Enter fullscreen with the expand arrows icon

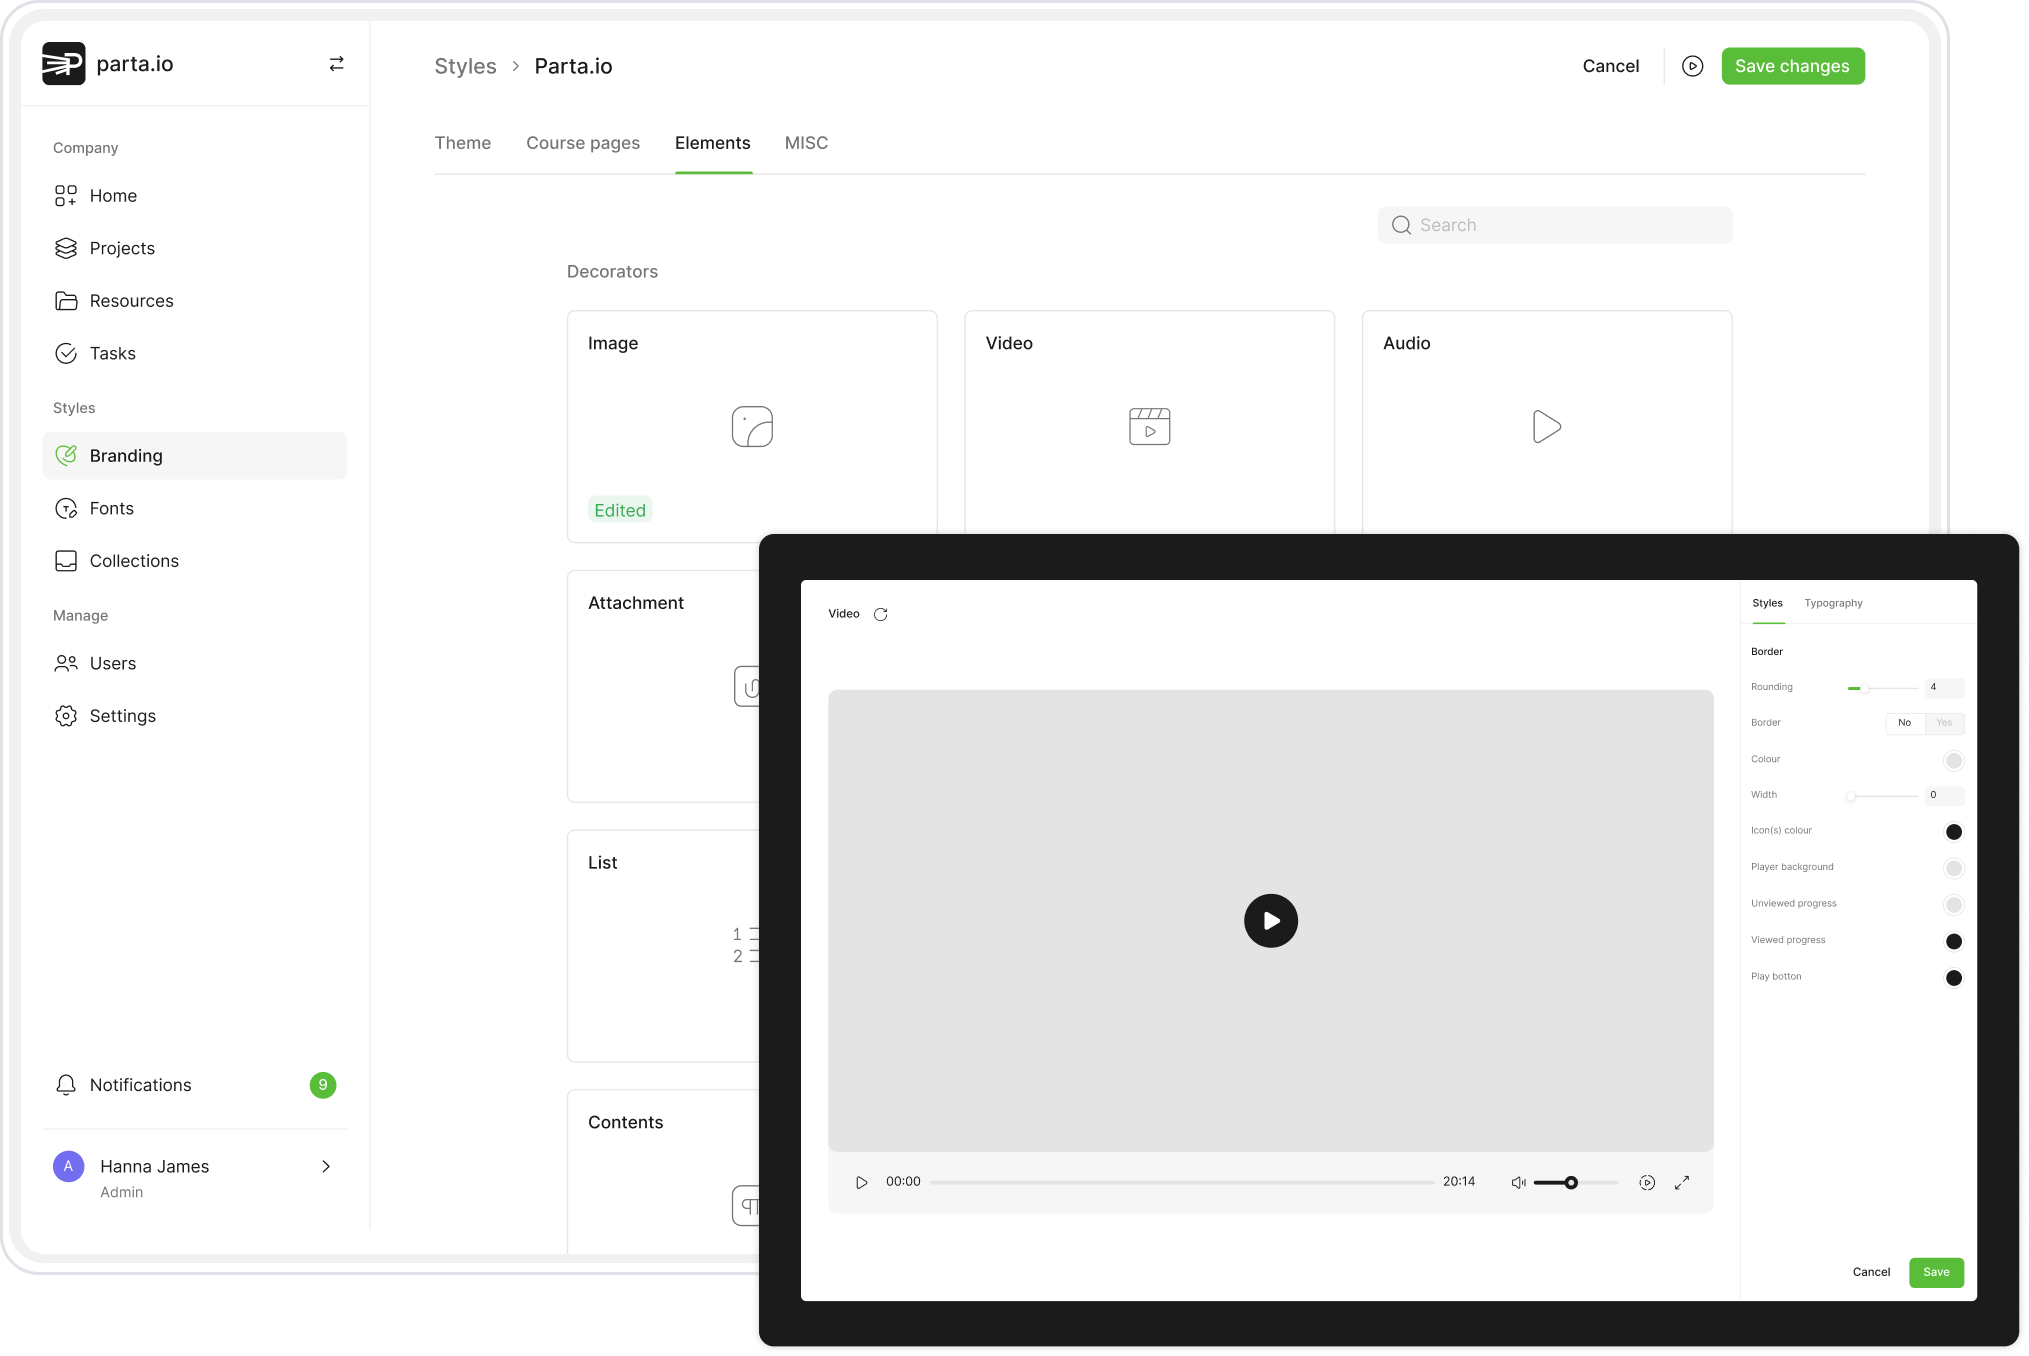point(1682,1182)
